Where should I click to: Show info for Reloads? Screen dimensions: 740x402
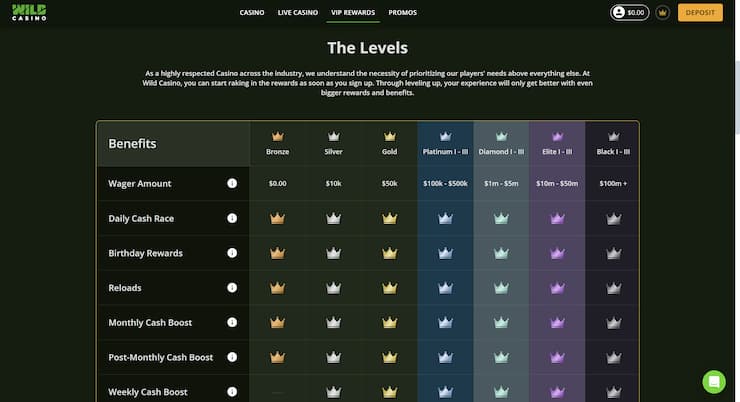pyautogui.click(x=232, y=288)
